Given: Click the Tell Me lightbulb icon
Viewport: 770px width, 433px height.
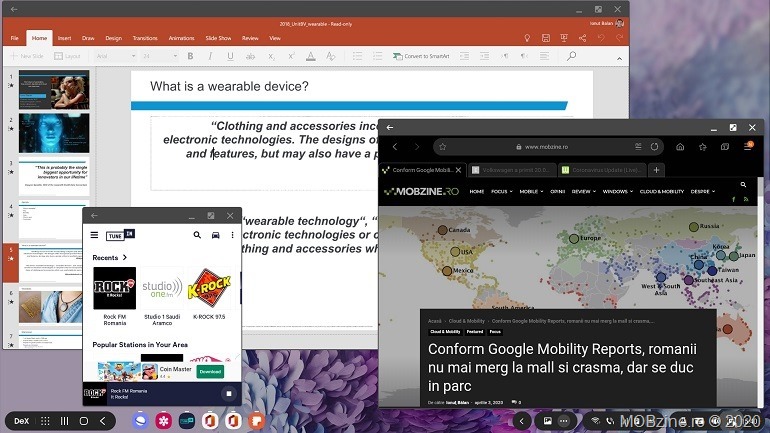Looking at the screenshot, I should click(x=527, y=38).
